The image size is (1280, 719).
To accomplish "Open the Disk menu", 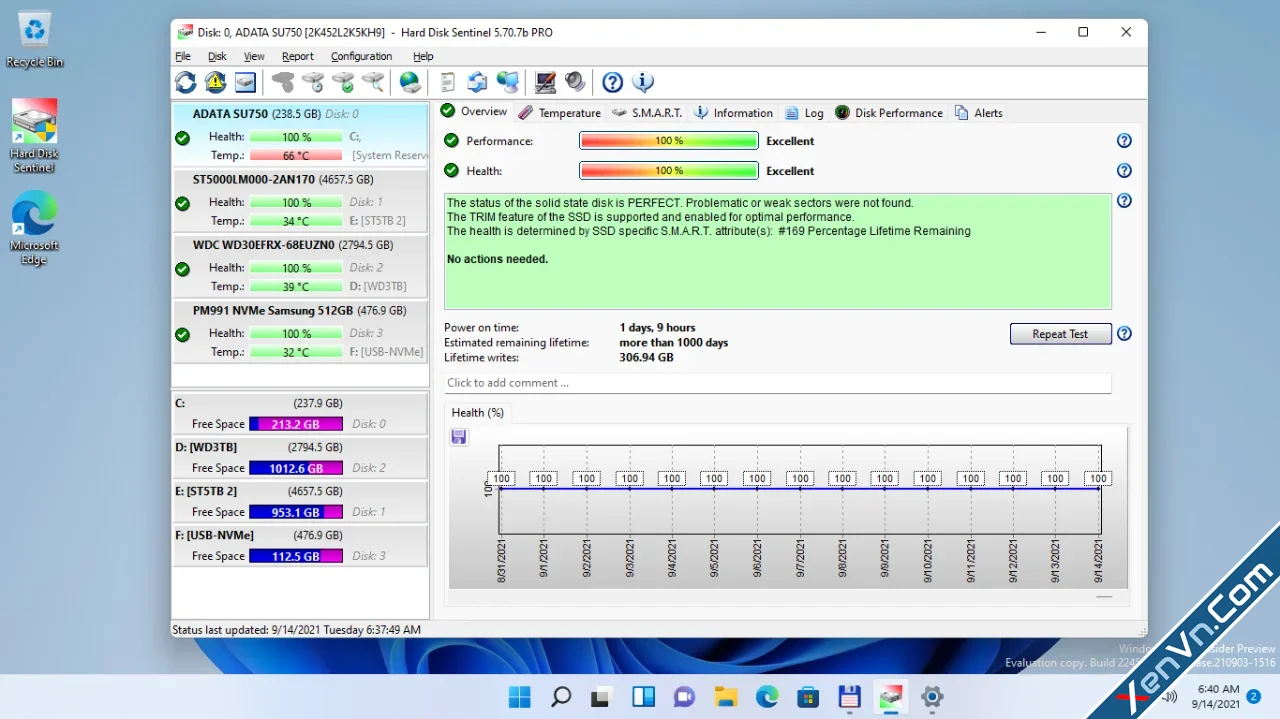I will [x=217, y=57].
